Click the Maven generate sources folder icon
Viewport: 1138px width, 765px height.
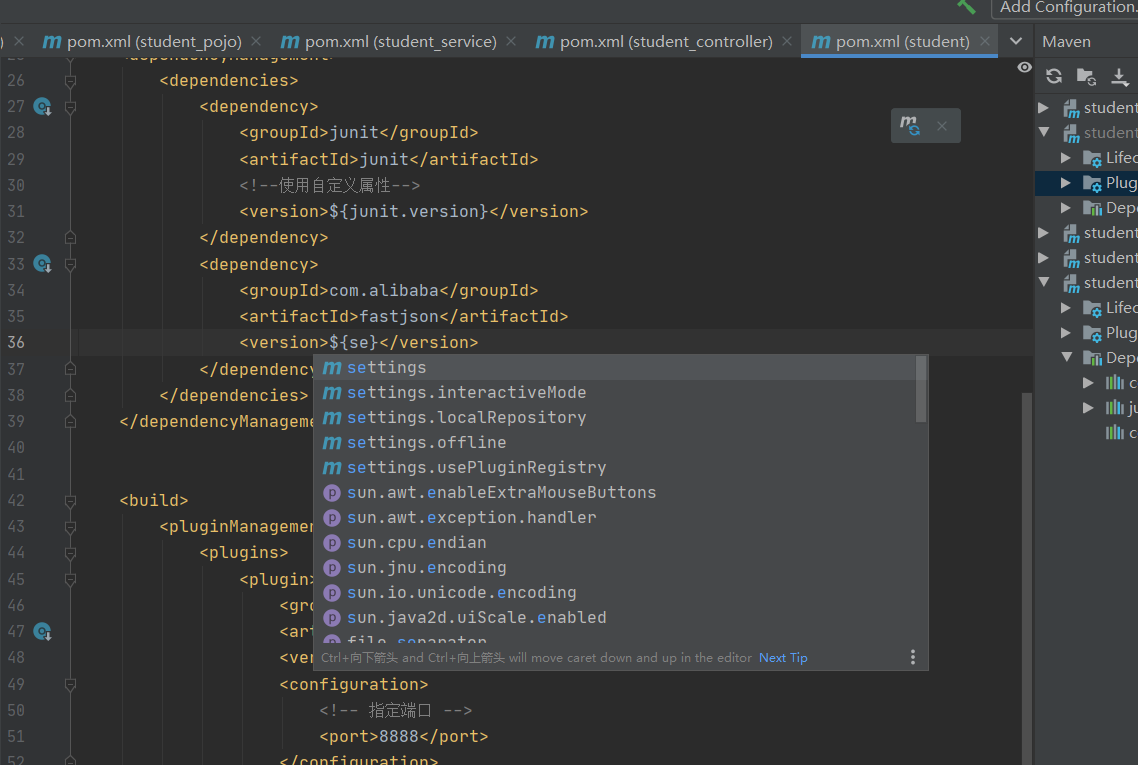1086,76
